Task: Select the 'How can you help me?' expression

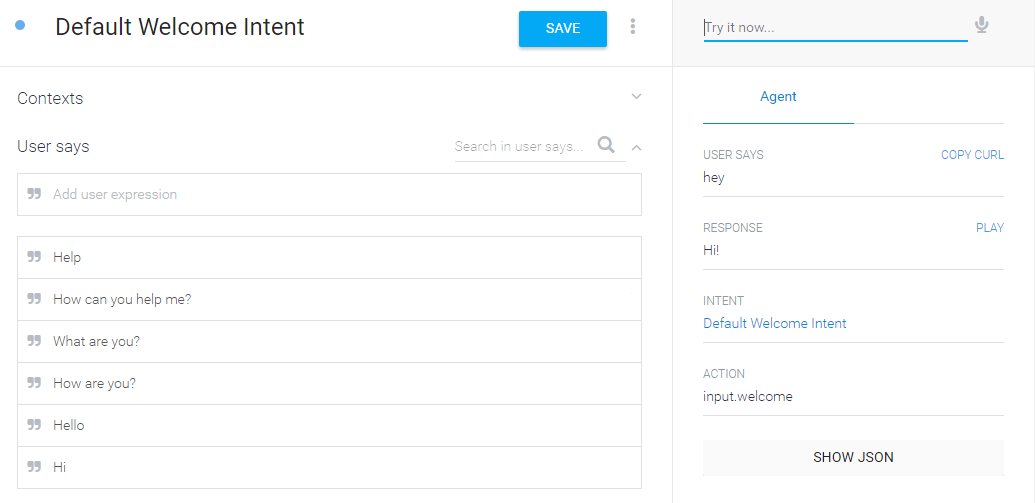Action: [x=329, y=300]
